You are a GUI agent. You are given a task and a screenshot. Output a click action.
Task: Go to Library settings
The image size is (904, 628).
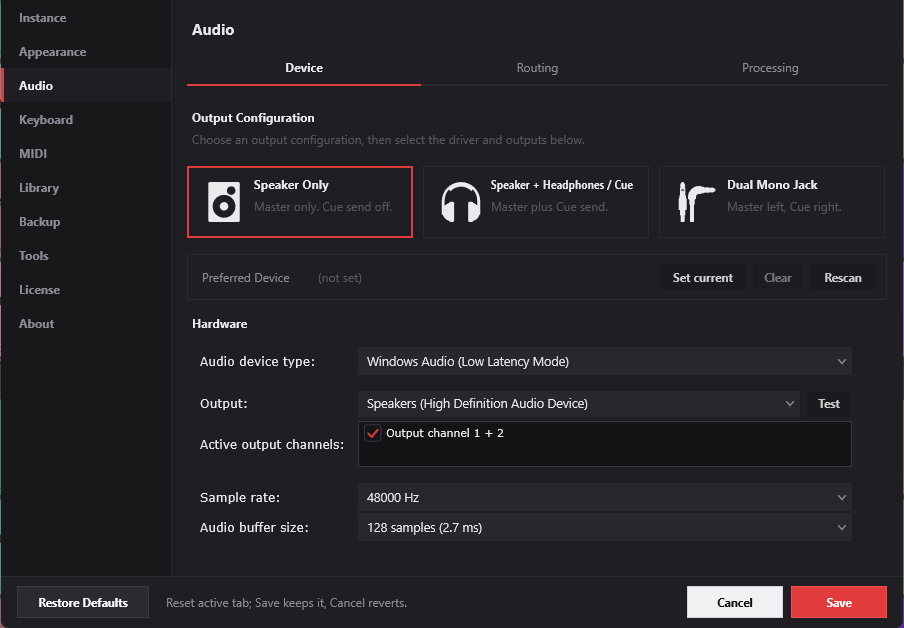(86, 187)
